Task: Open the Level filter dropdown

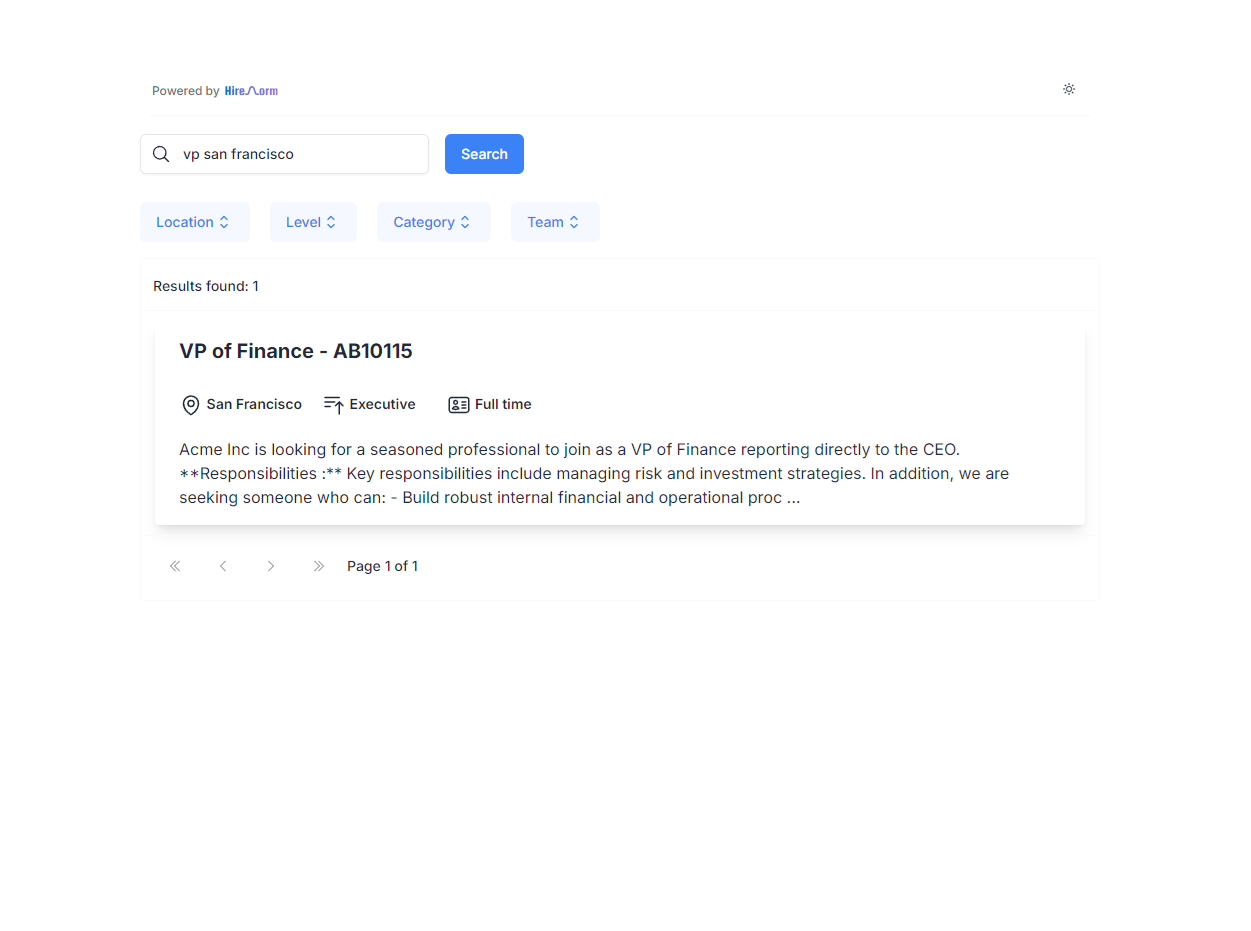Action: 313,222
